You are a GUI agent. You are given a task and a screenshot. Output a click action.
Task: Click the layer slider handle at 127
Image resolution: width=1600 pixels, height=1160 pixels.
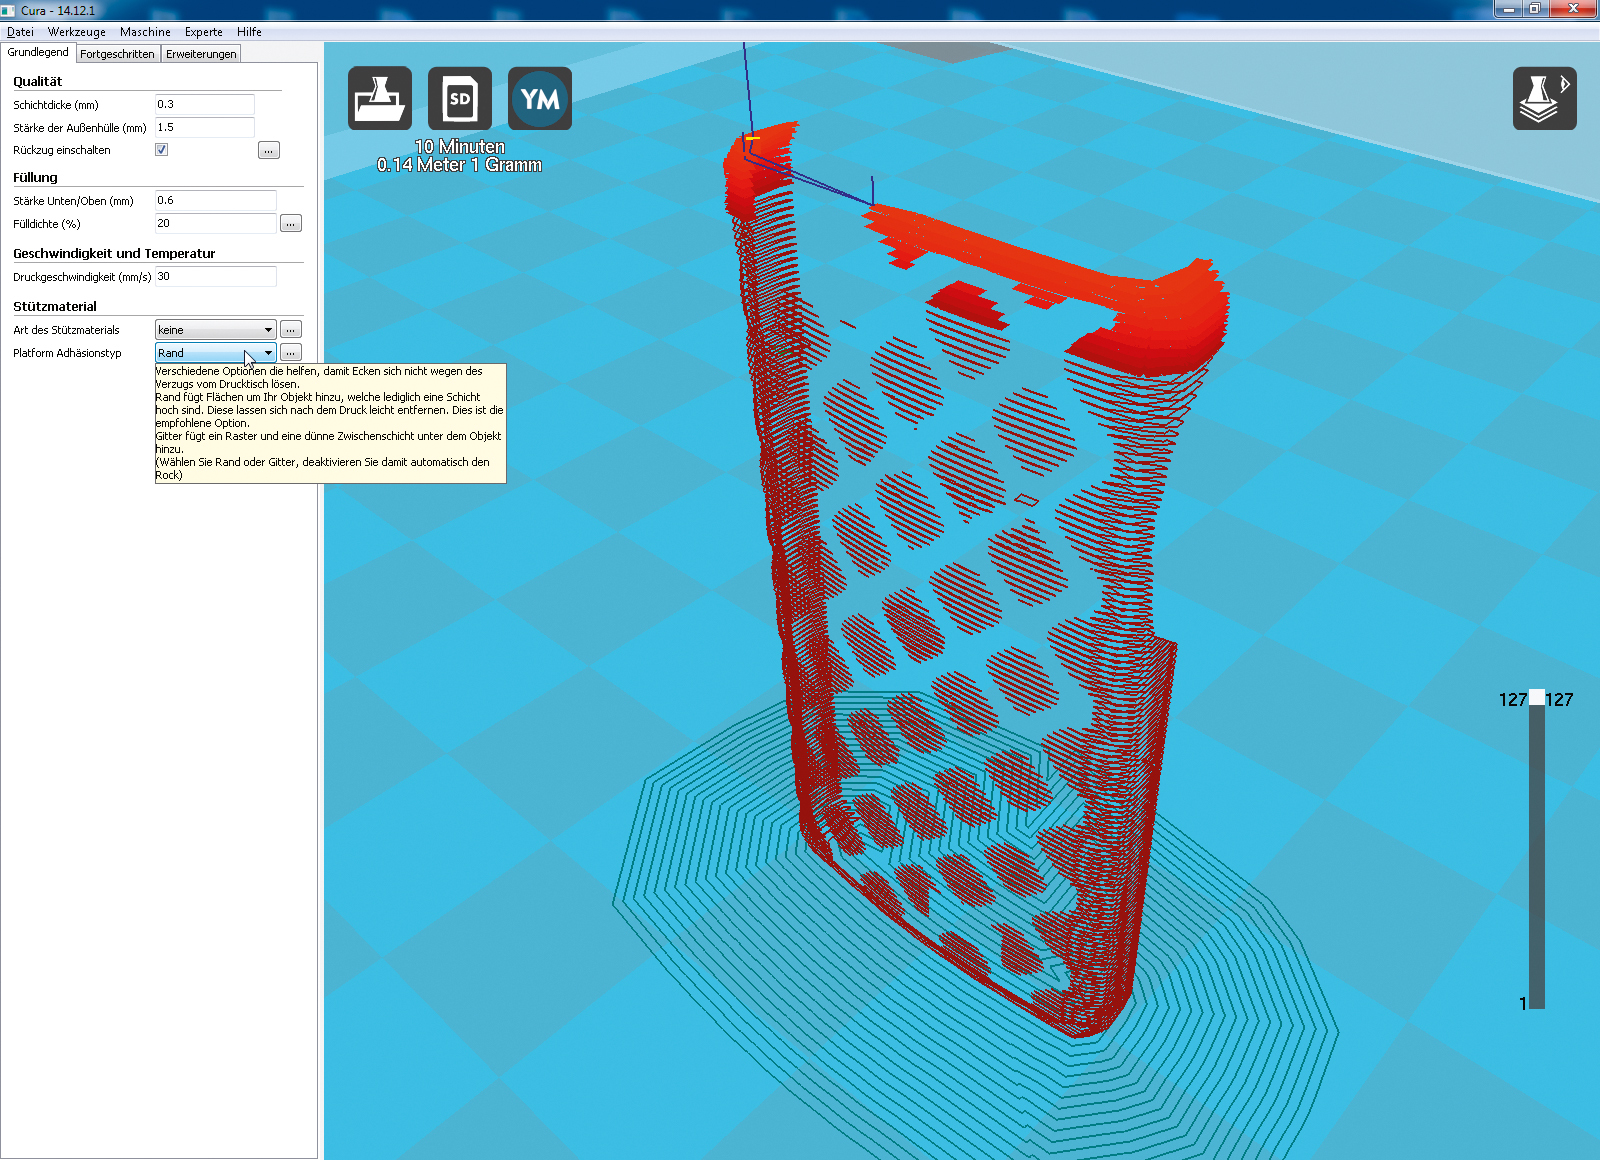(1537, 698)
